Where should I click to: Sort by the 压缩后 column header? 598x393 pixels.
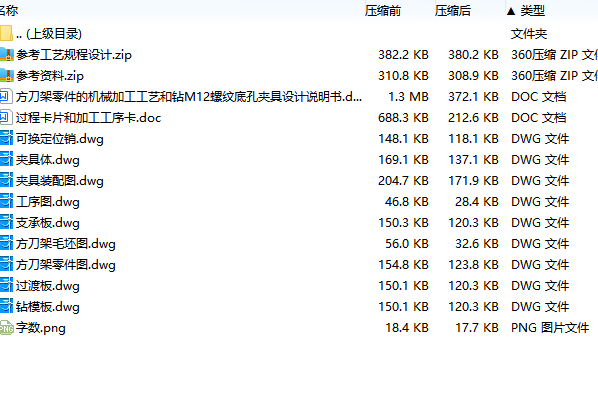(453, 11)
